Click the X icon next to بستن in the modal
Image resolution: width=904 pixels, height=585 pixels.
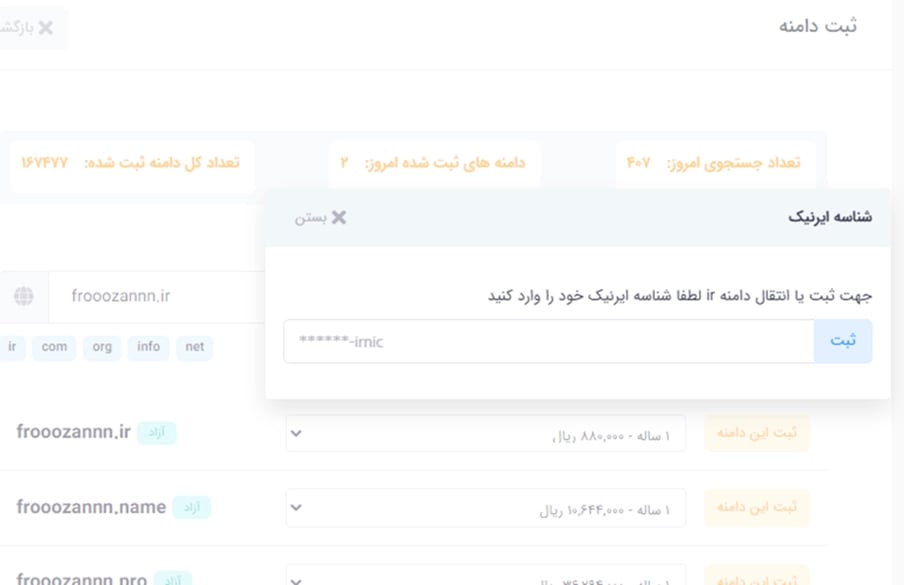[x=341, y=216]
